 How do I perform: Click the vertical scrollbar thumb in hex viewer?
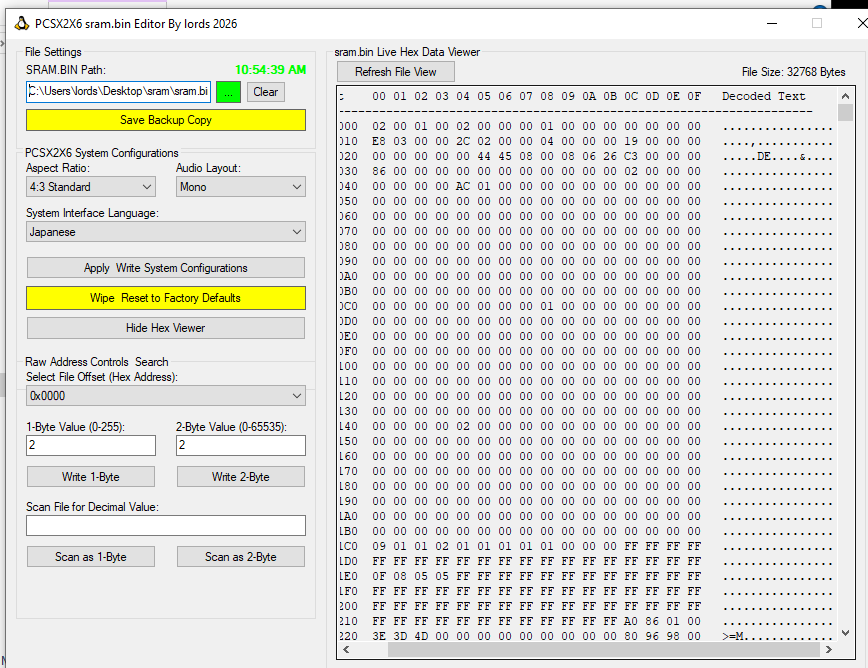click(845, 112)
